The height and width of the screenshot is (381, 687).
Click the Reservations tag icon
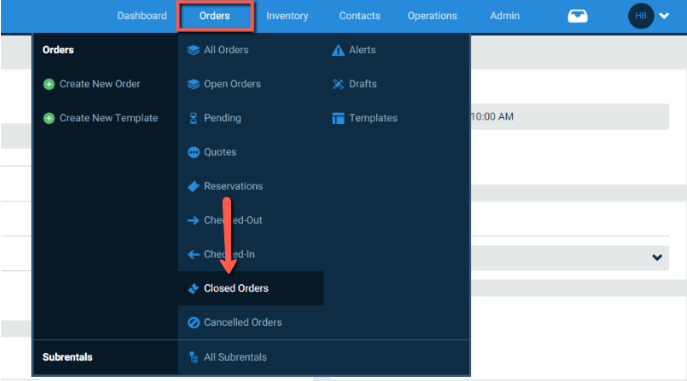click(x=193, y=187)
